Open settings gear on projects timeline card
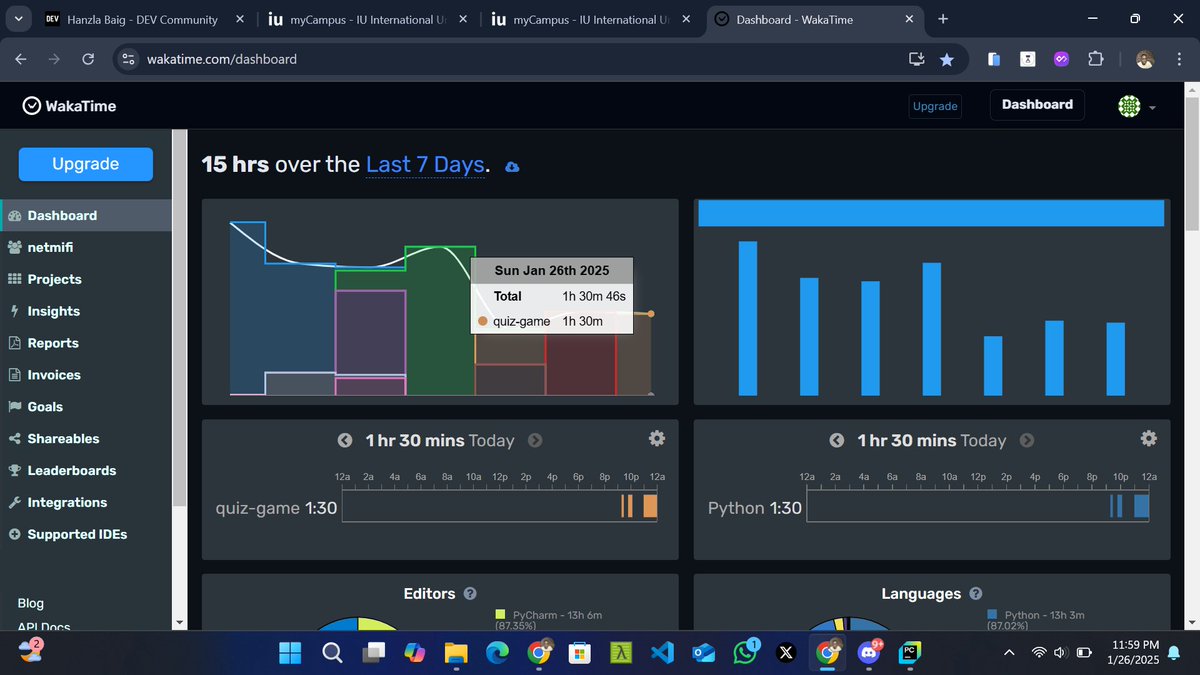This screenshot has height=675, width=1200. pyautogui.click(x=657, y=438)
